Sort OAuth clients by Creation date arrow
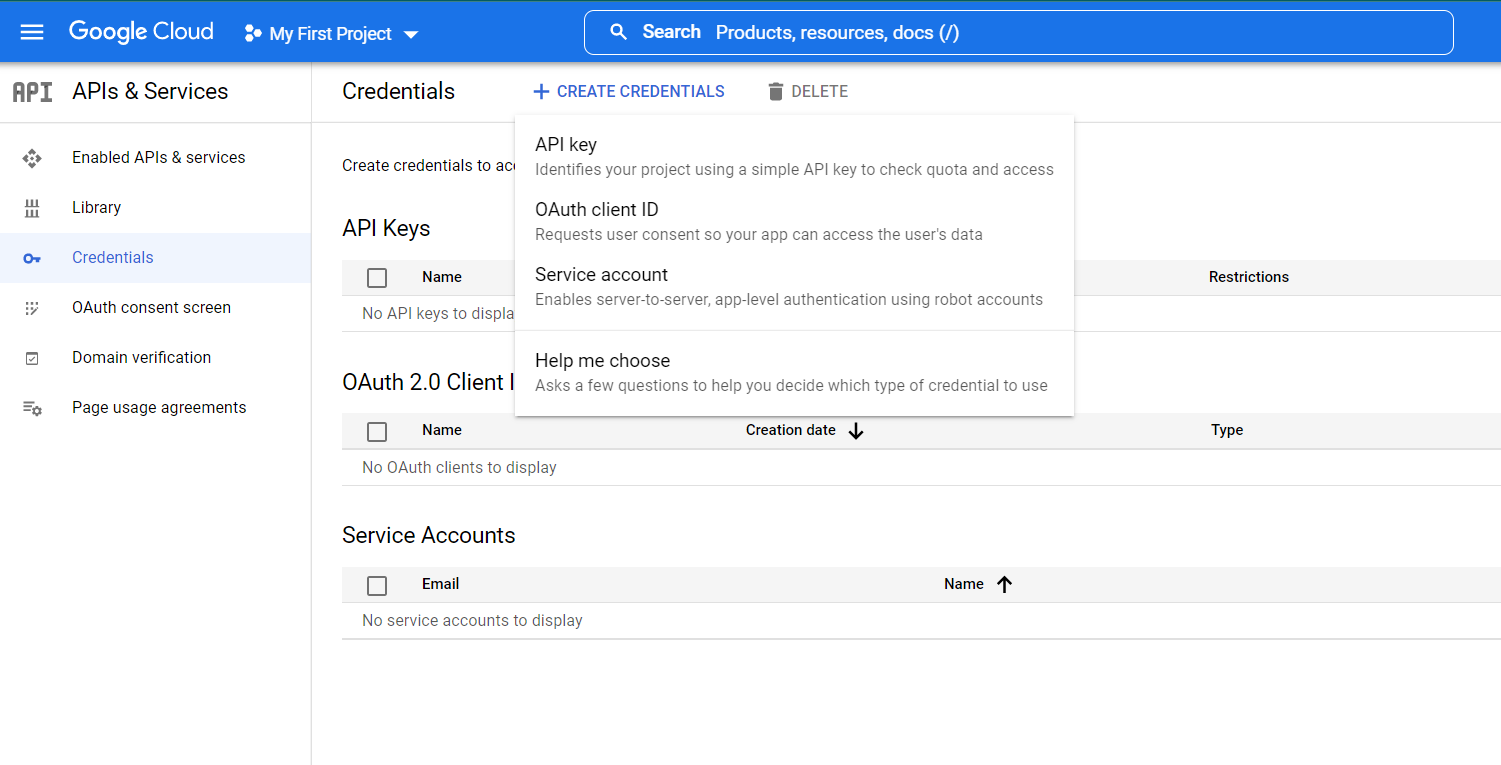1501x765 pixels. coord(856,431)
